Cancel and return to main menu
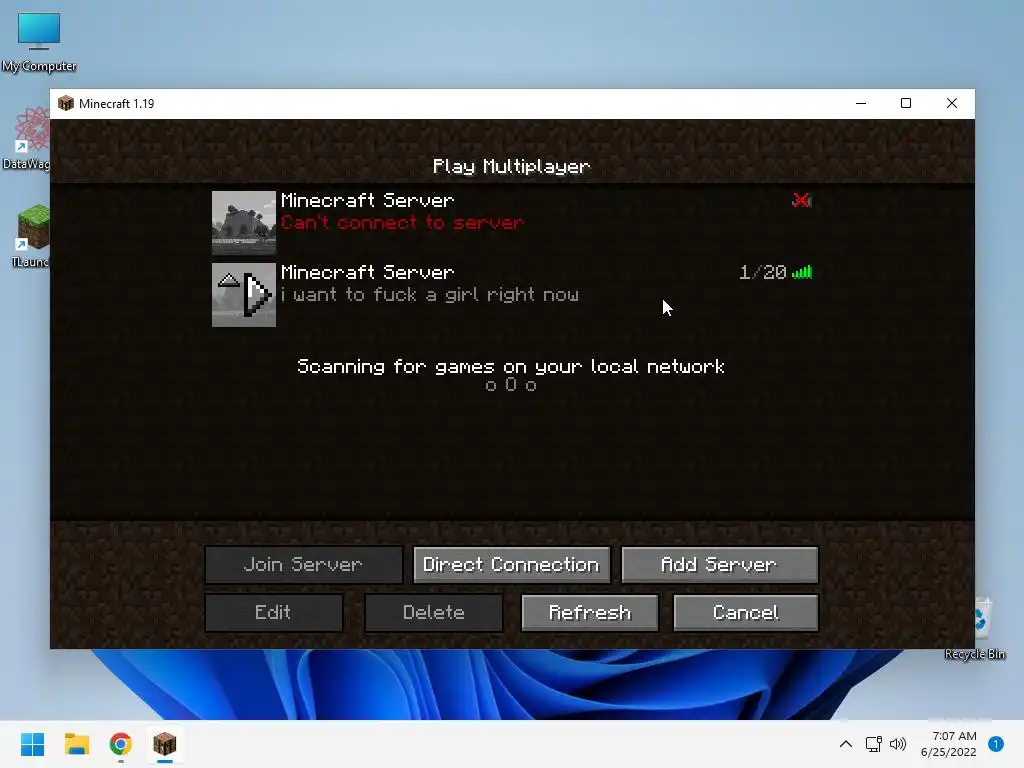 [x=746, y=613]
